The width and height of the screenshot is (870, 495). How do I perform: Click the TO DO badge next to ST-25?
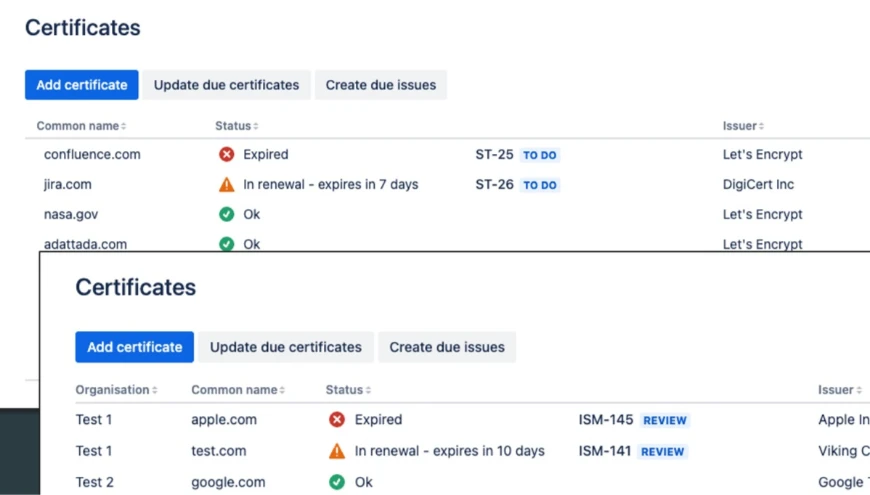[540, 155]
